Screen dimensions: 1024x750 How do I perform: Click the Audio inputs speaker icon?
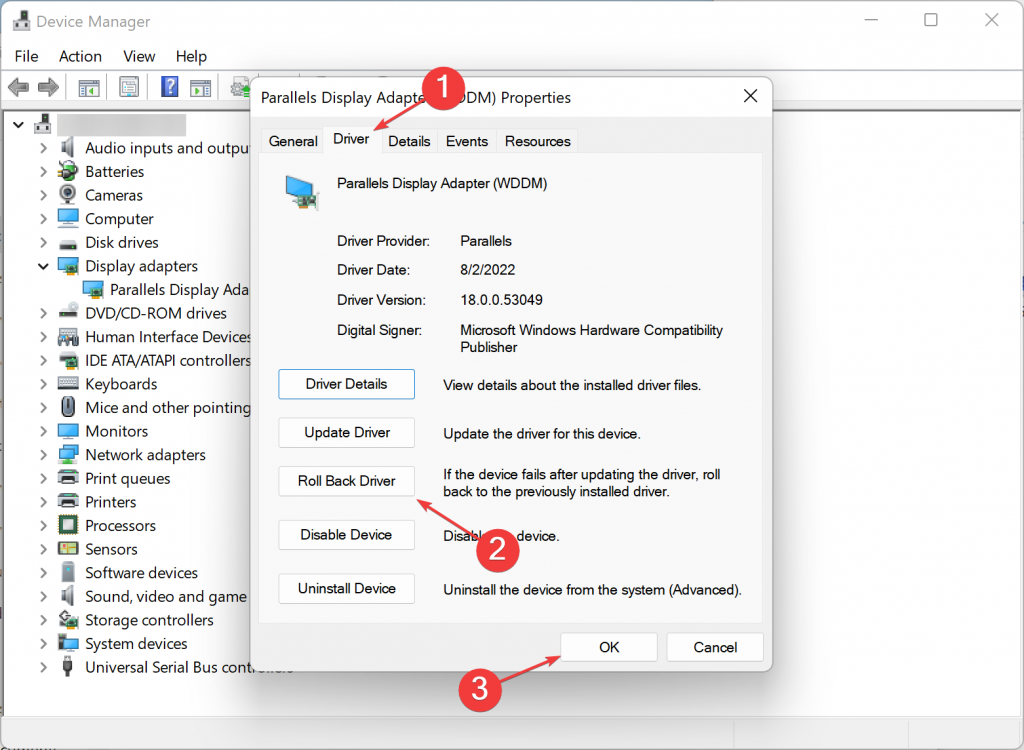click(67, 148)
